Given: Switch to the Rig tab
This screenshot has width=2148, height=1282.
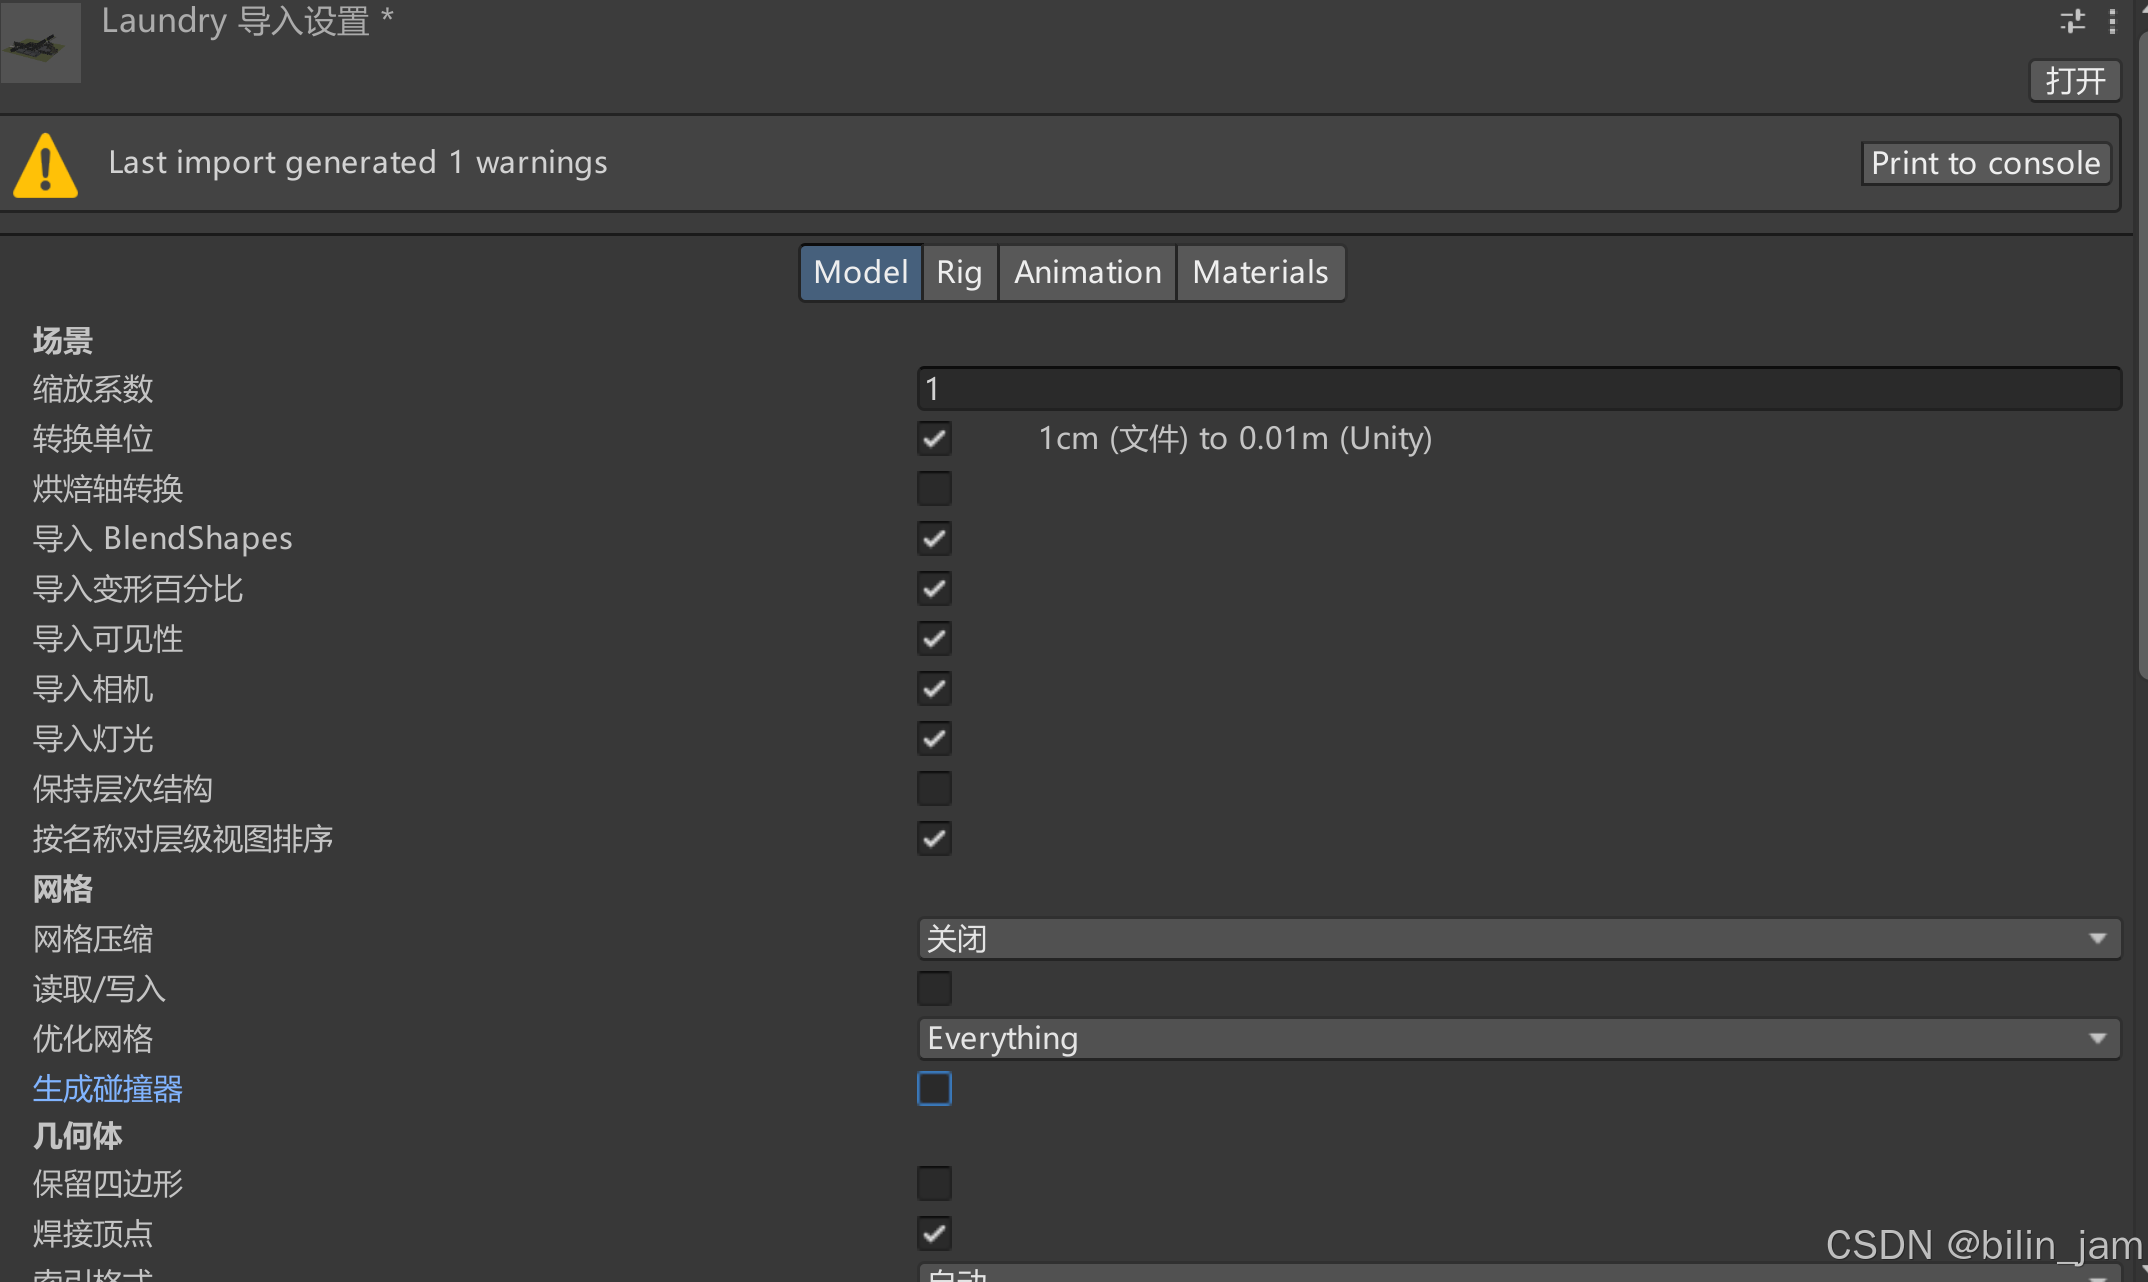Looking at the screenshot, I should [958, 273].
